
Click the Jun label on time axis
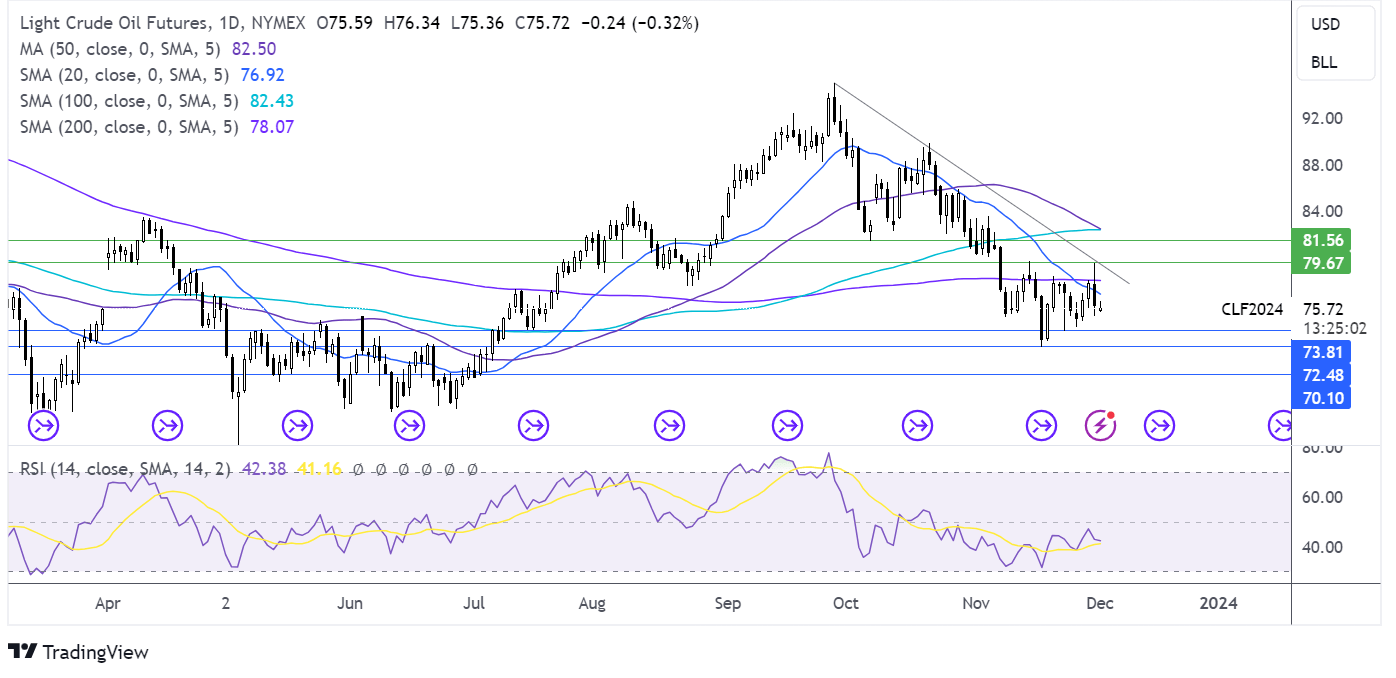click(x=349, y=603)
